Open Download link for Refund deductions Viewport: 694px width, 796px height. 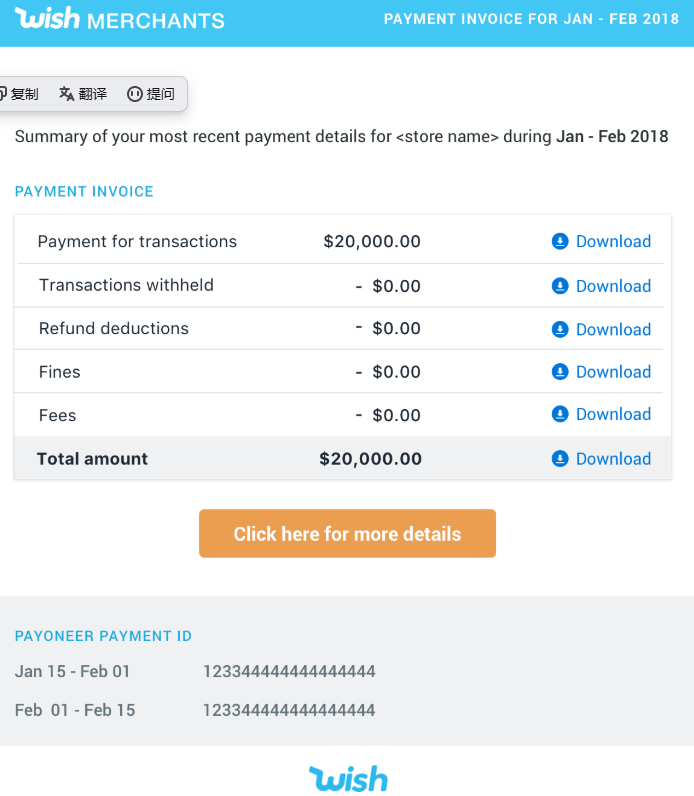point(613,329)
